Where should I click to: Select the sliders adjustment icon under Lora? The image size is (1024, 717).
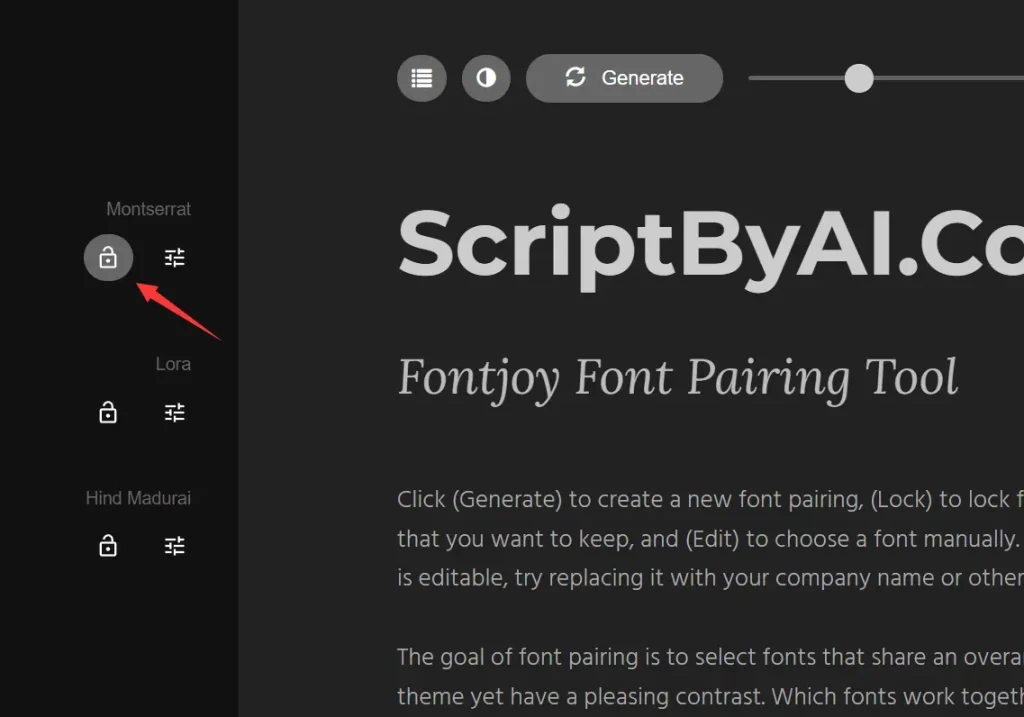(x=174, y=412)
